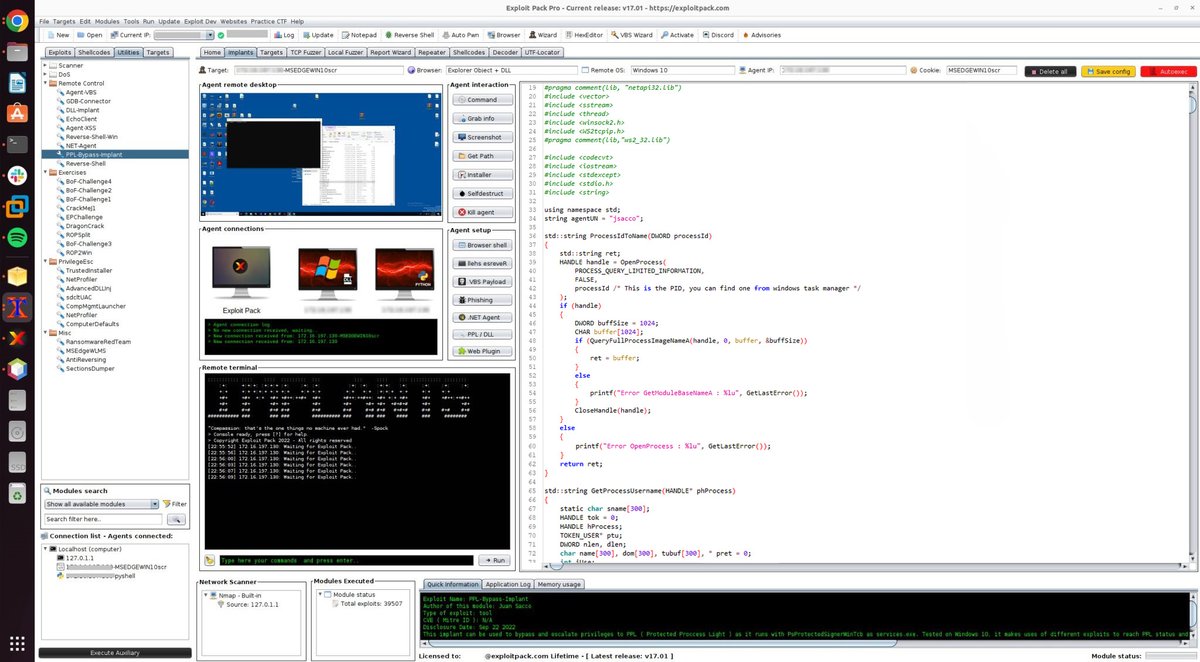This screenshot has height=662, width=1200.
Task: Click the Command agent button
Action: 482,100
